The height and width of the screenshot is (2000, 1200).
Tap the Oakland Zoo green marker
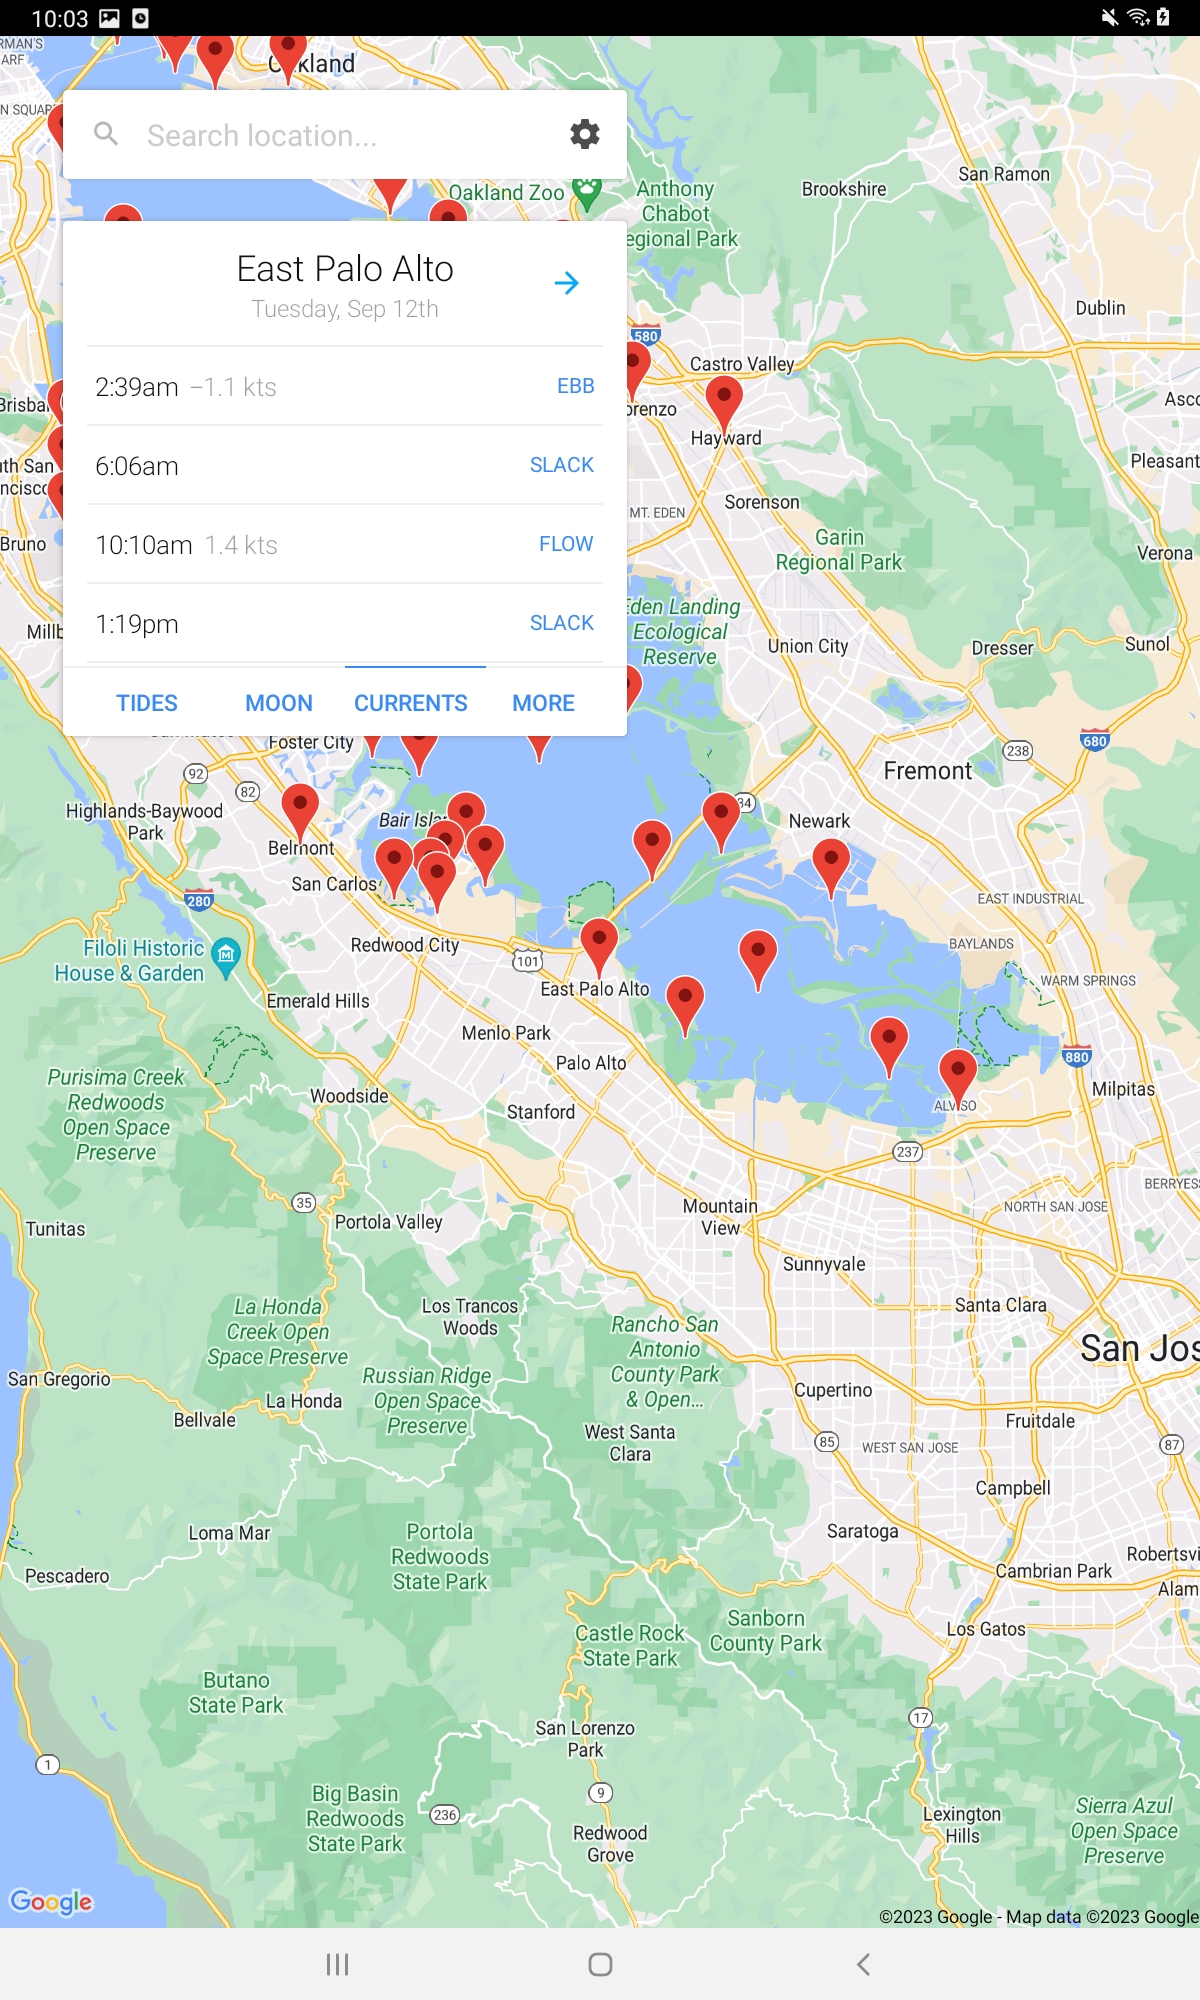click(588, 192)
